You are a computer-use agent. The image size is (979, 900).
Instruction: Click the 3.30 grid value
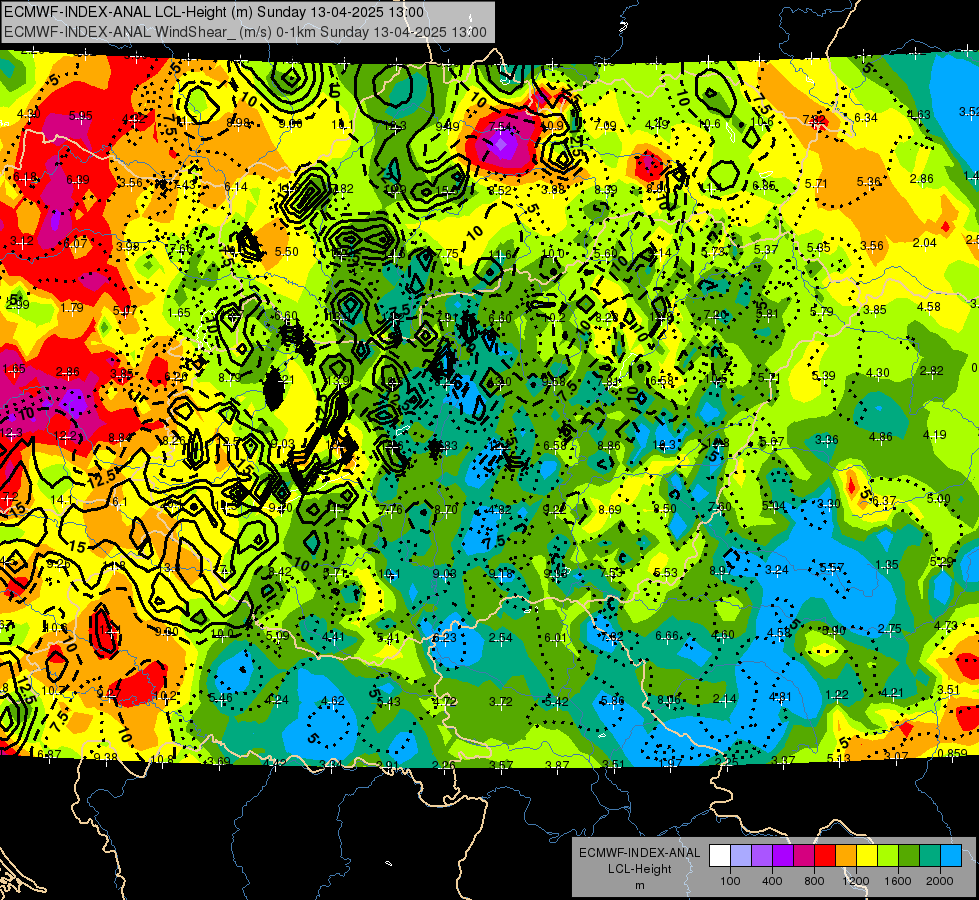point(829,503)
